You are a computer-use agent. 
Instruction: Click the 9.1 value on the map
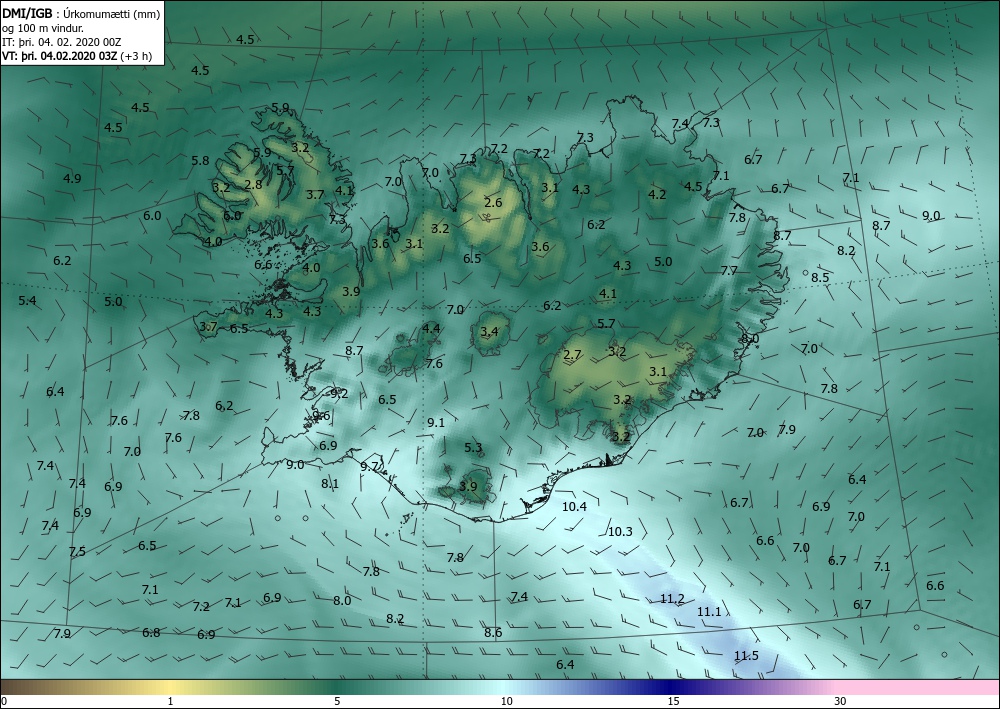[436, 422]
